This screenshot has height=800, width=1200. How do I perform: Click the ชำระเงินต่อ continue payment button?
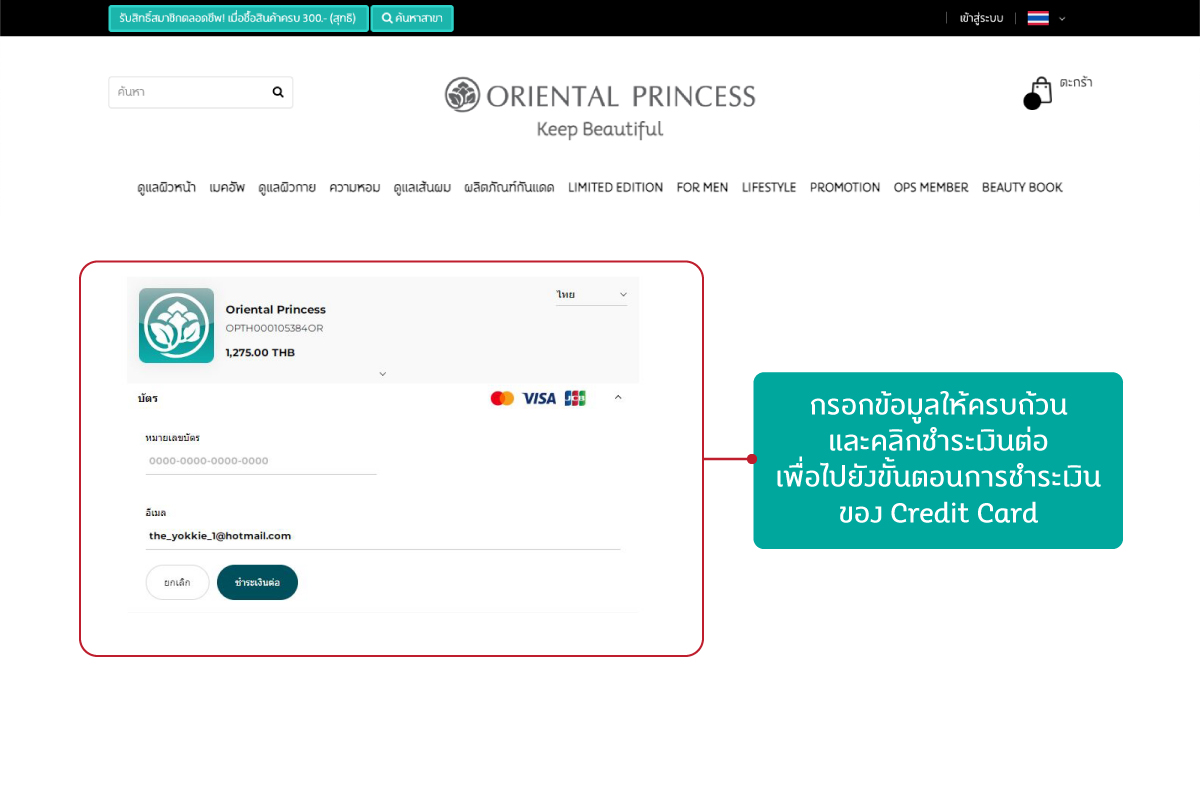(x=257, y=582)
